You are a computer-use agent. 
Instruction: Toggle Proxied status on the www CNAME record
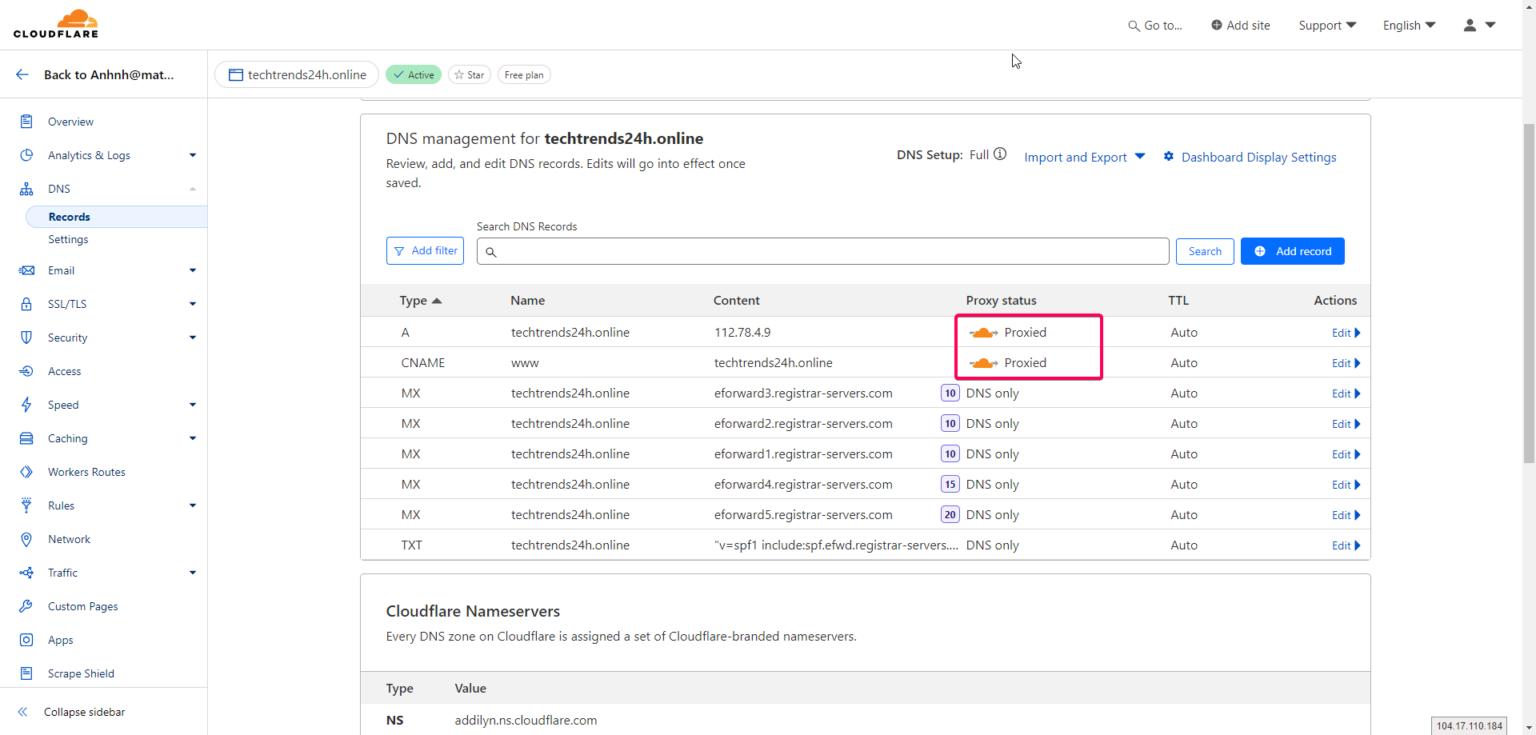click(984, 362)
